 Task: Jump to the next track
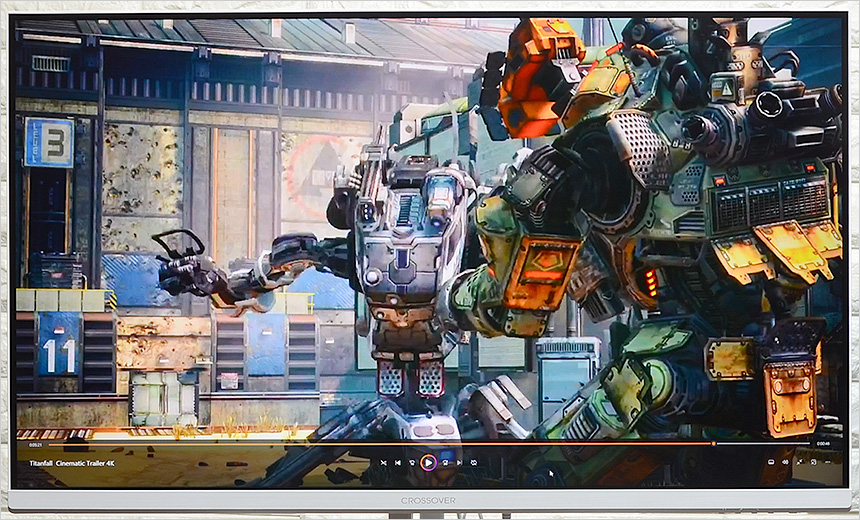coord(459,462)
